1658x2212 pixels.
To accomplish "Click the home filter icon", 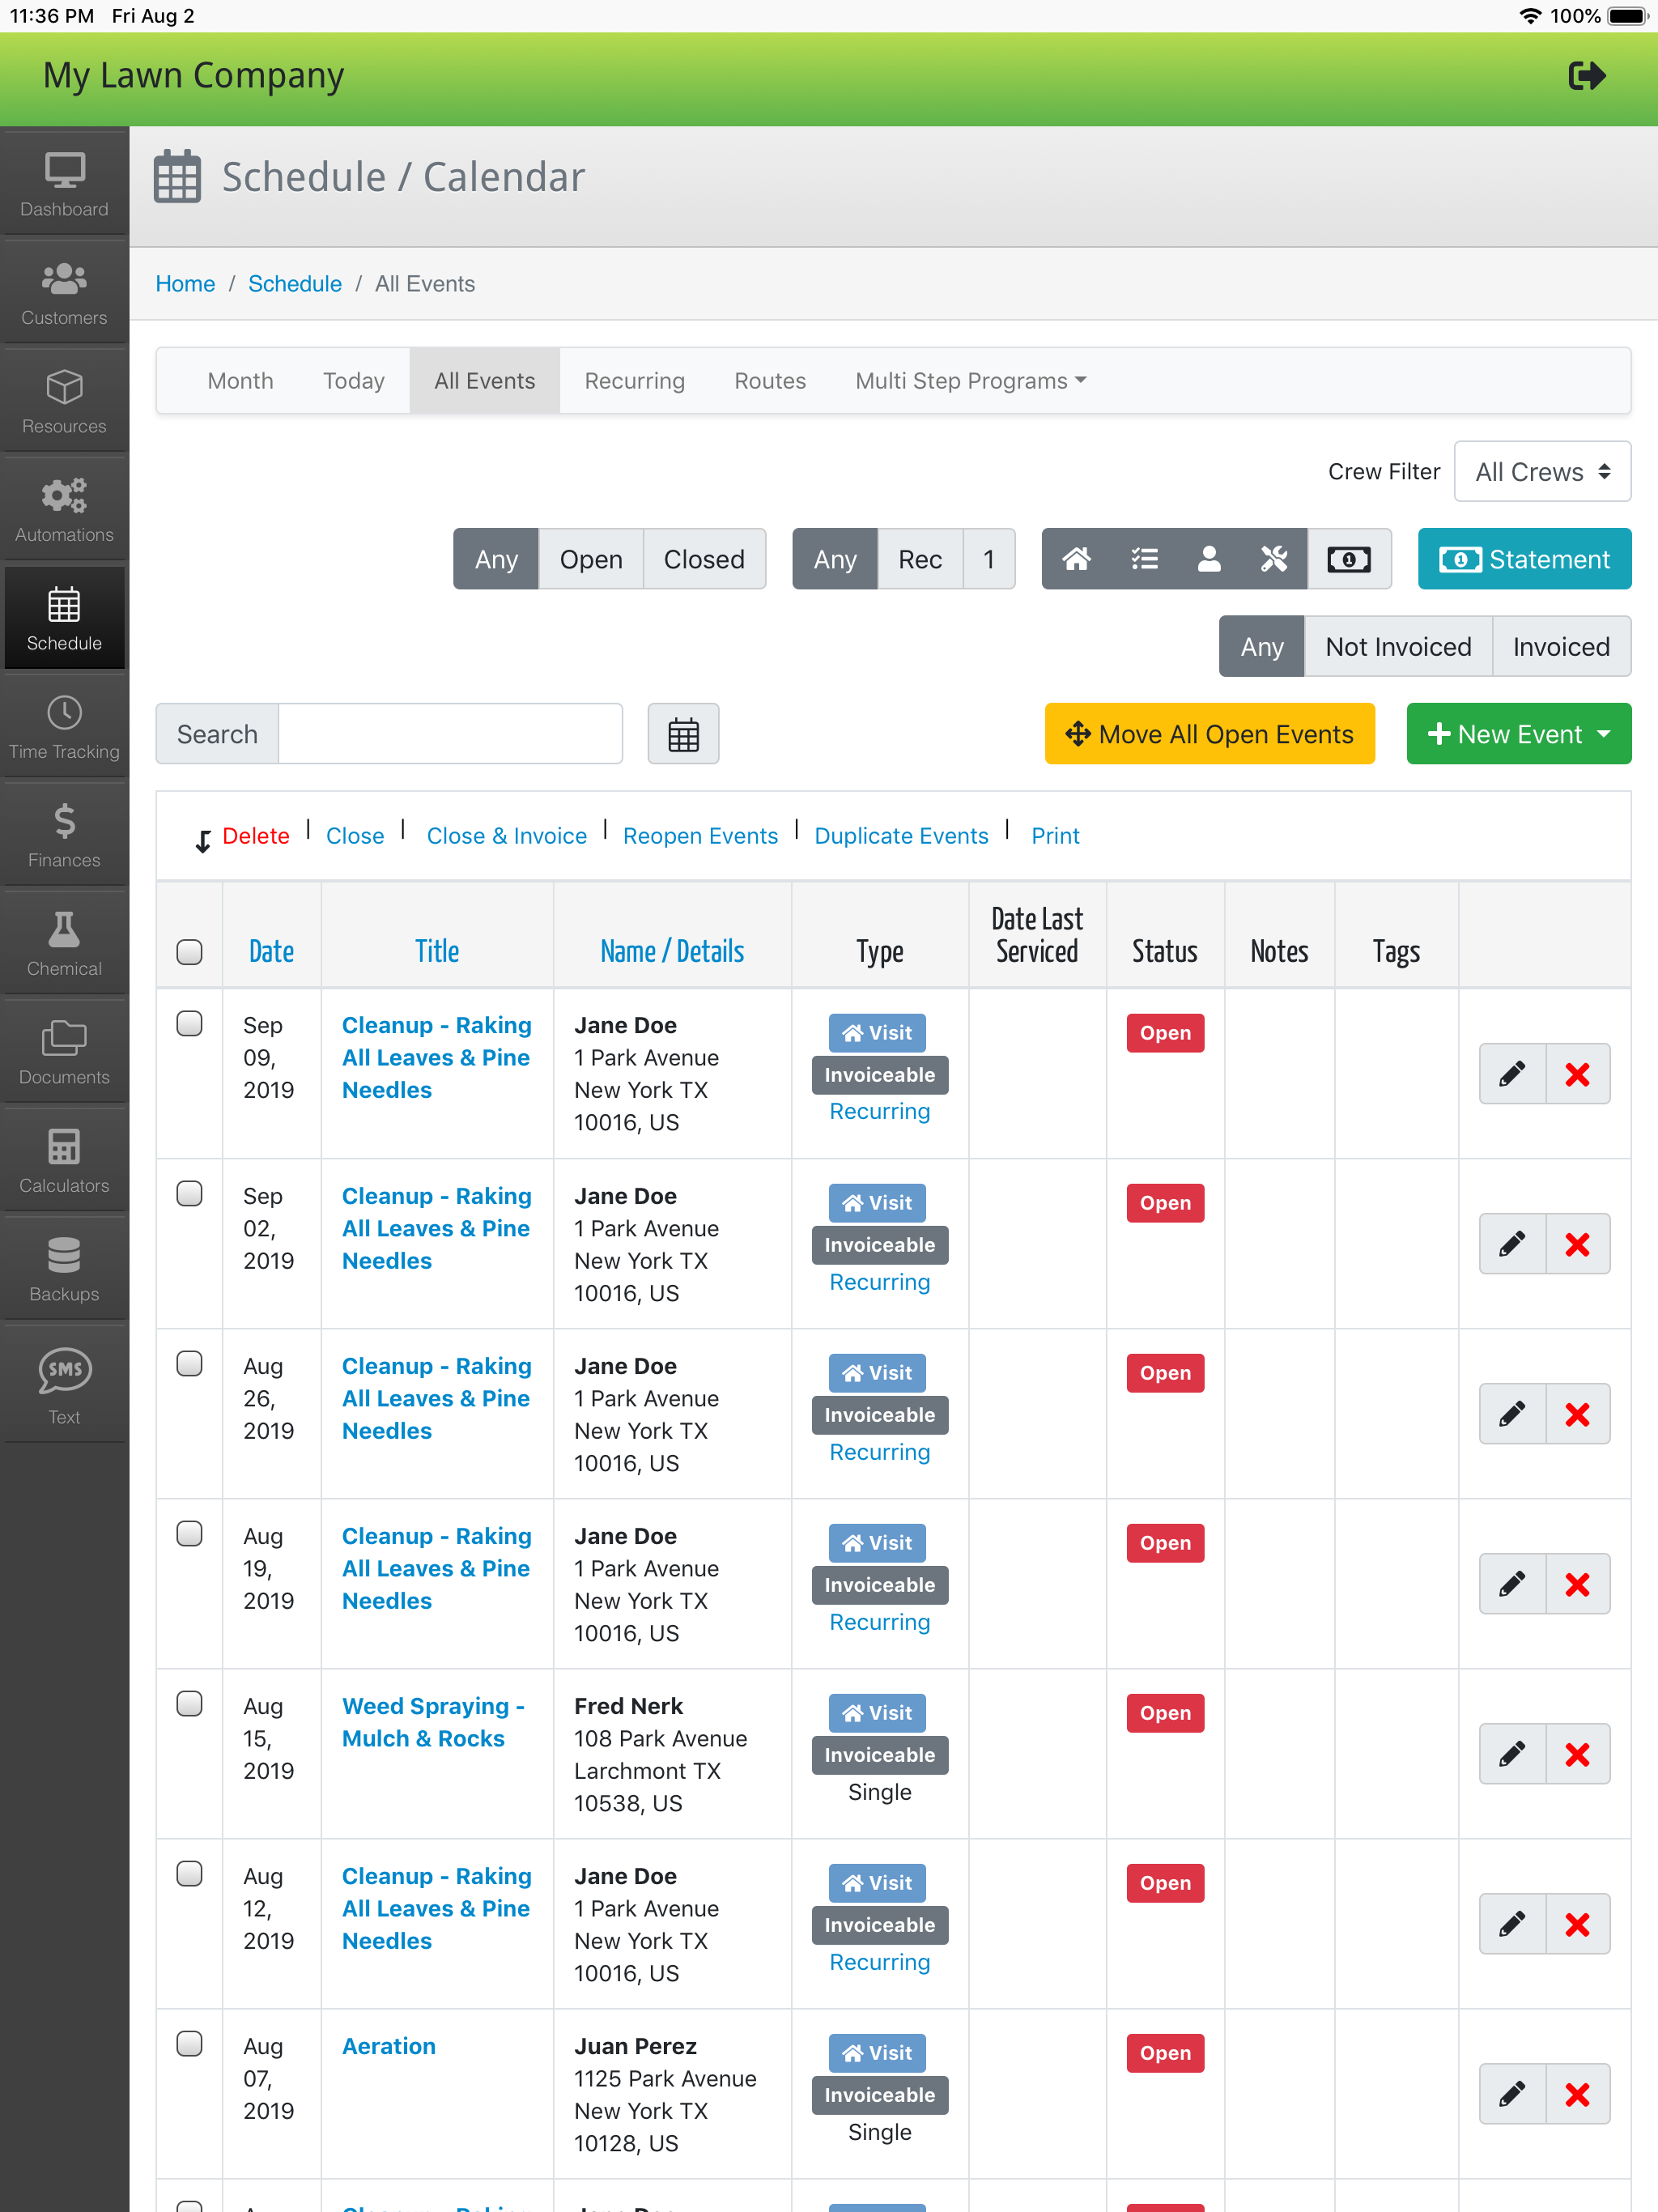I will [x=1076, y=559].
